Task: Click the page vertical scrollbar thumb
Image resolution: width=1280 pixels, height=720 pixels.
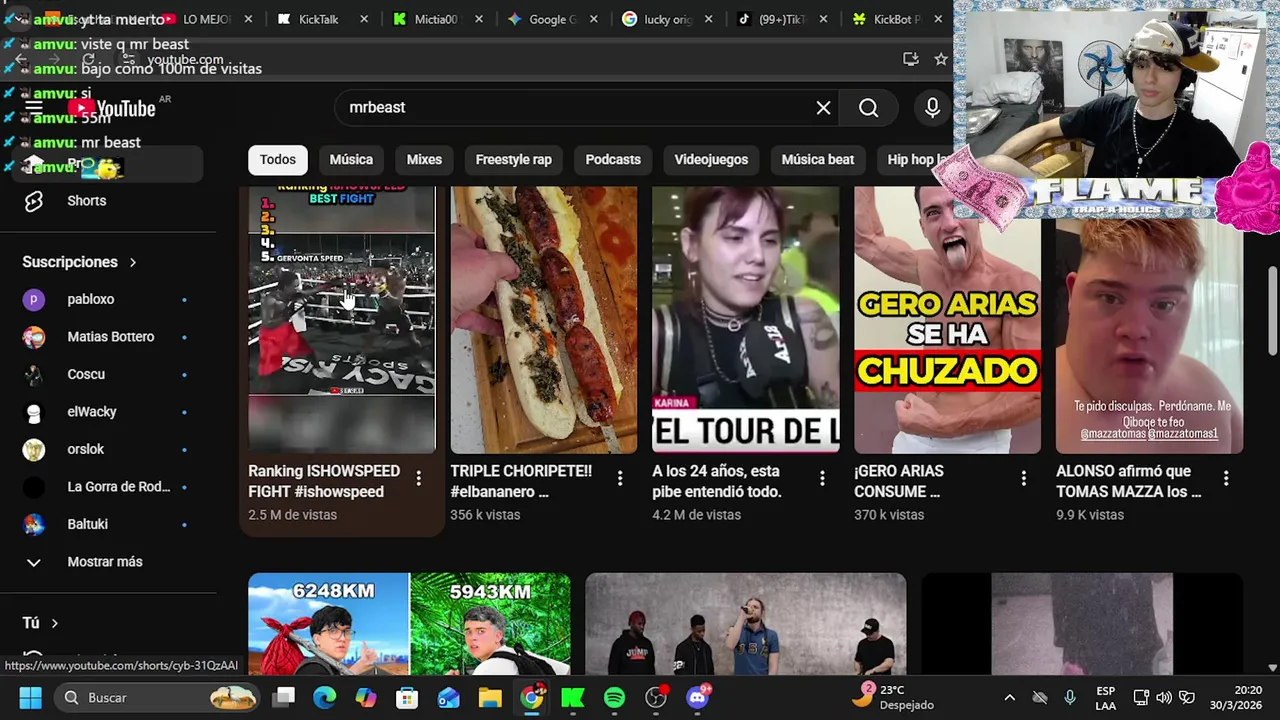Action: [x=1272, y=310]
